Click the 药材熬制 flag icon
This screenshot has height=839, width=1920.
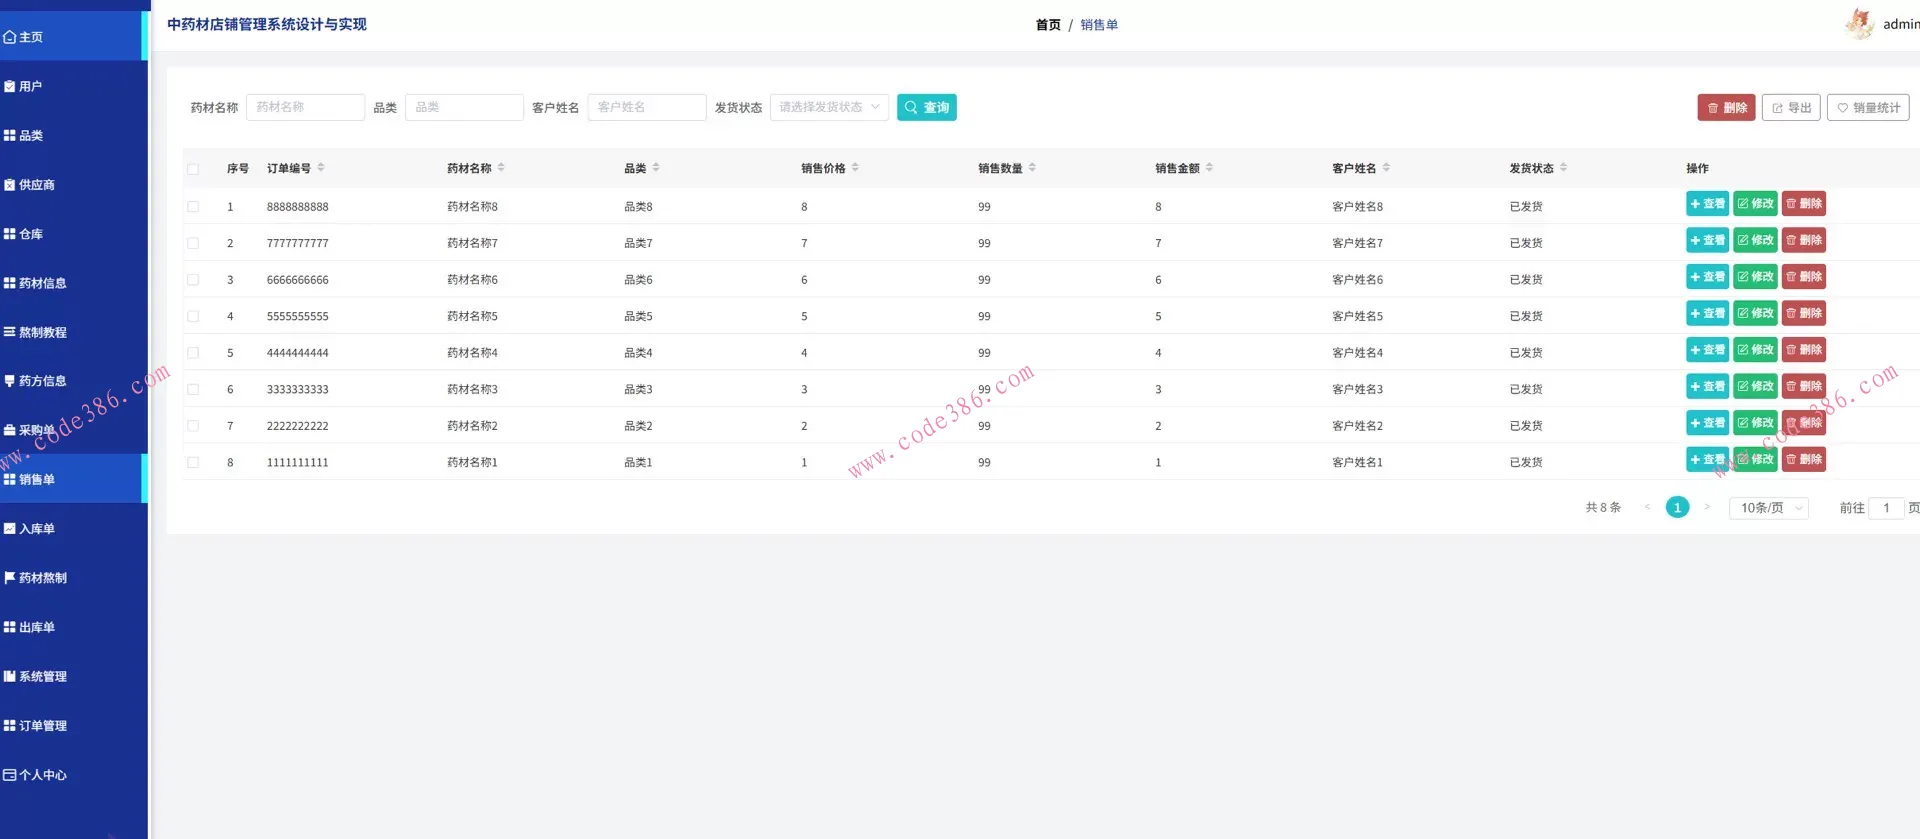9,577
